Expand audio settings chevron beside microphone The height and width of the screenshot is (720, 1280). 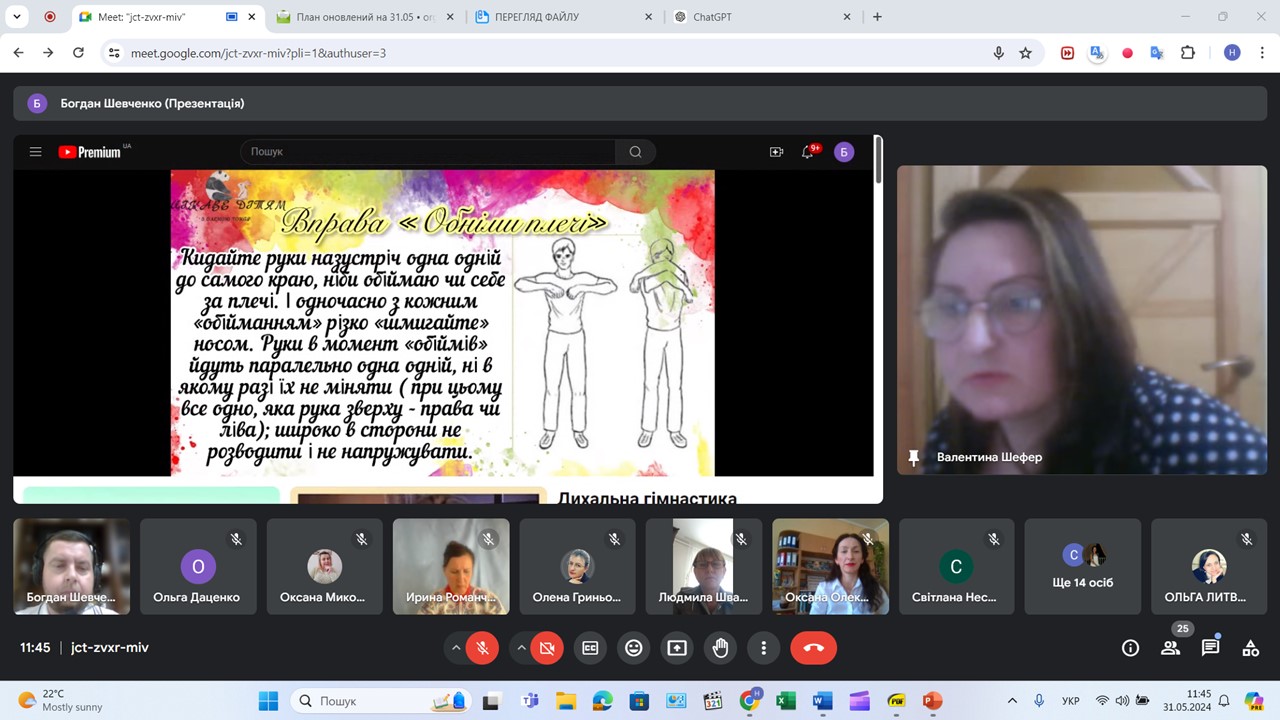(x=456, y=648)
